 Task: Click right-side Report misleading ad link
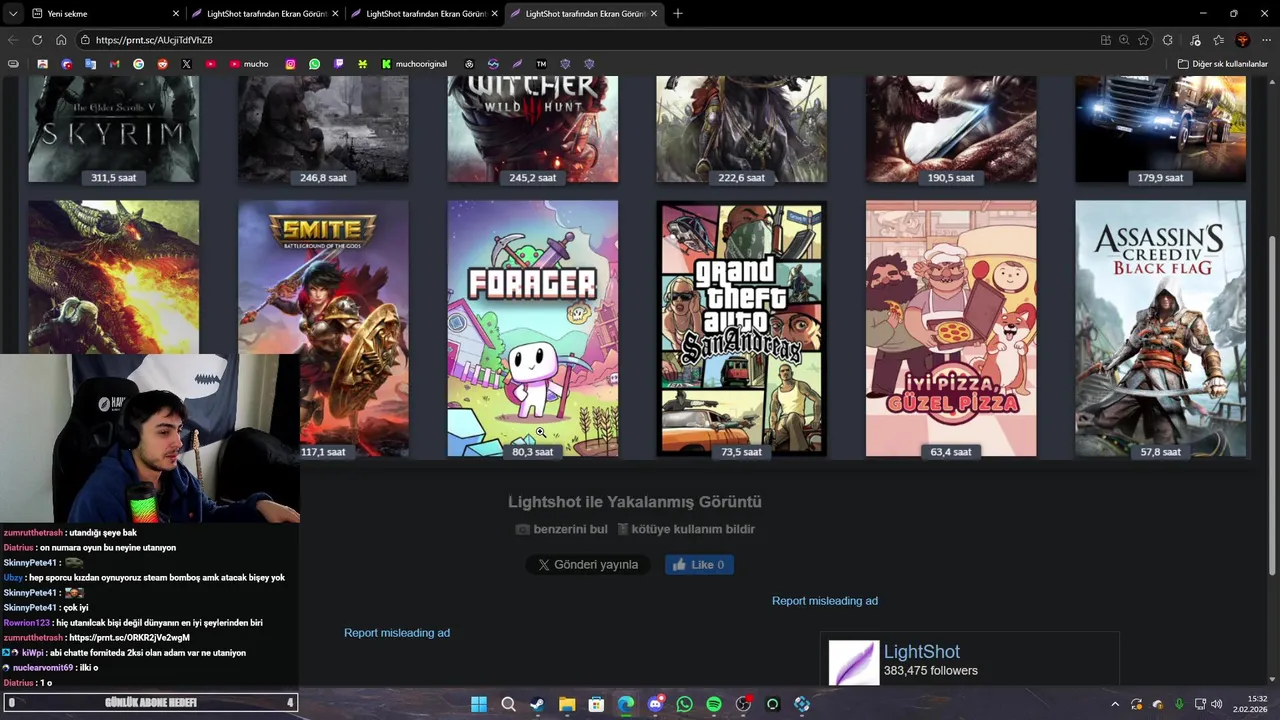point(825,601)
